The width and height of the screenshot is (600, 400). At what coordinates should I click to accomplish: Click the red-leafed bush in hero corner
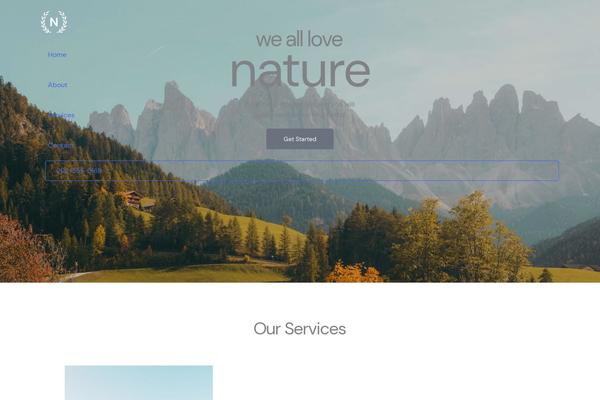click(25, 251)
